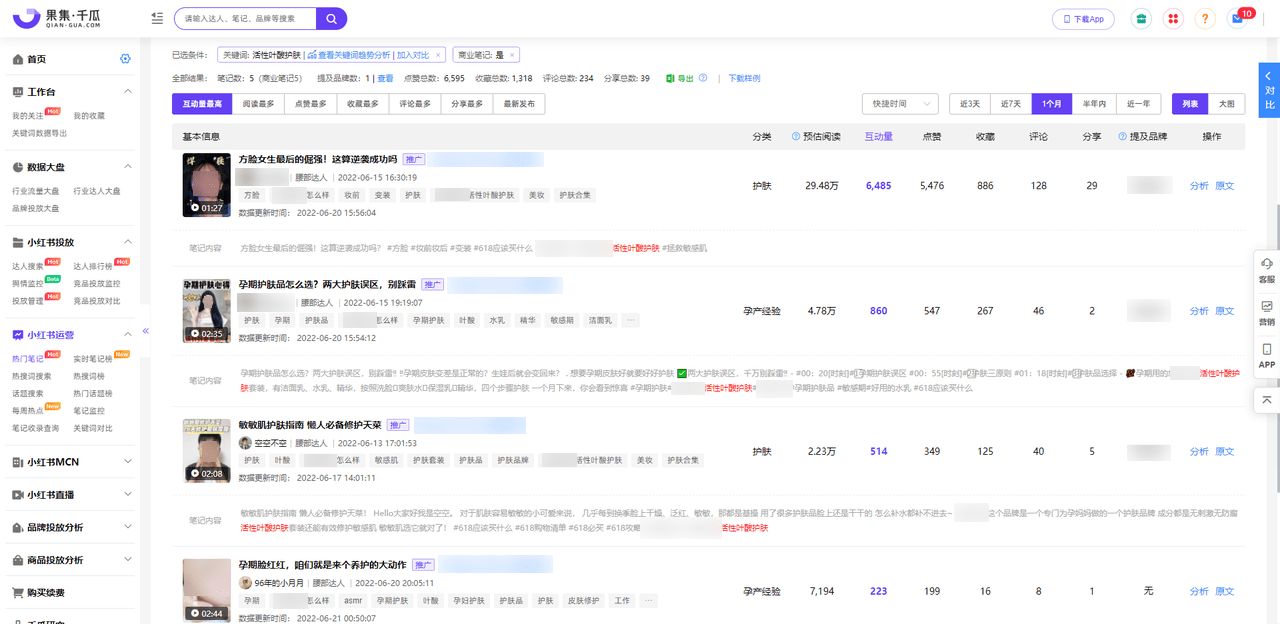Sort by 最新发布 tab

519,104
